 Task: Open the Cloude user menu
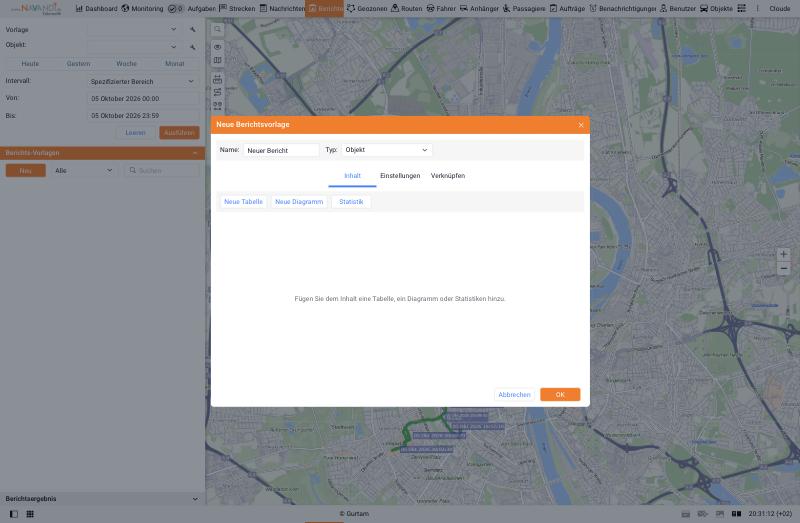coord(779,9)
